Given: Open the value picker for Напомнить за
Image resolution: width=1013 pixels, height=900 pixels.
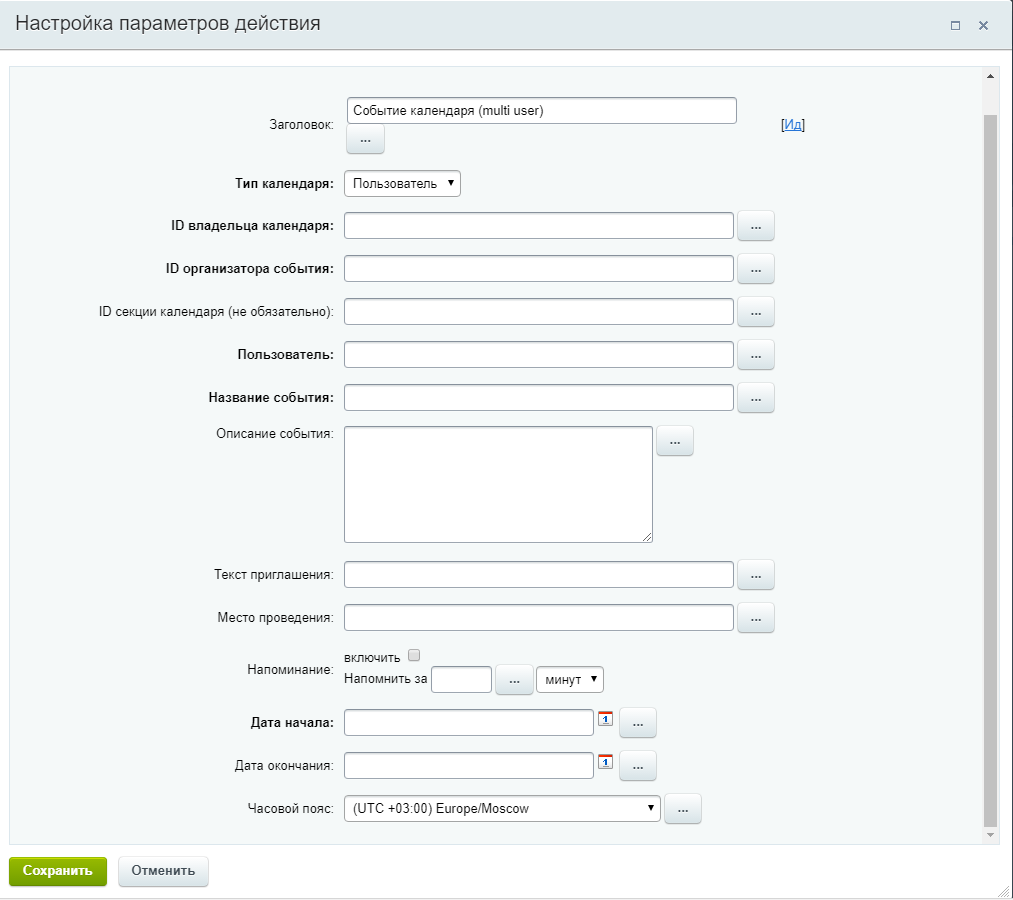Looking at the screenshot, I should 513,679.
